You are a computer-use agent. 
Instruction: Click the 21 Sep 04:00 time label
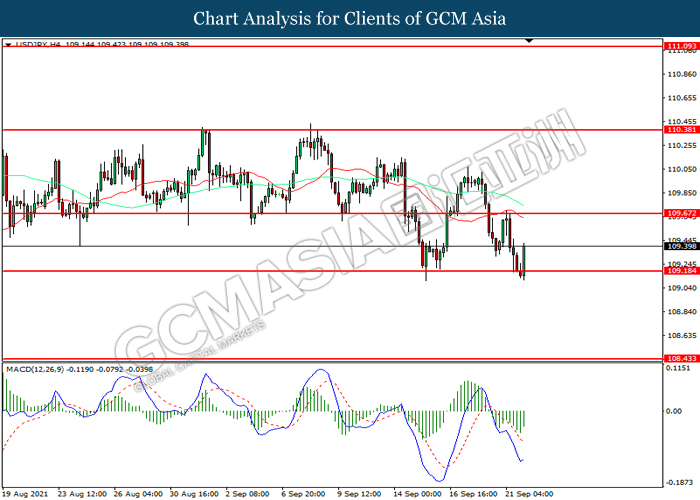tap(529, 494)
